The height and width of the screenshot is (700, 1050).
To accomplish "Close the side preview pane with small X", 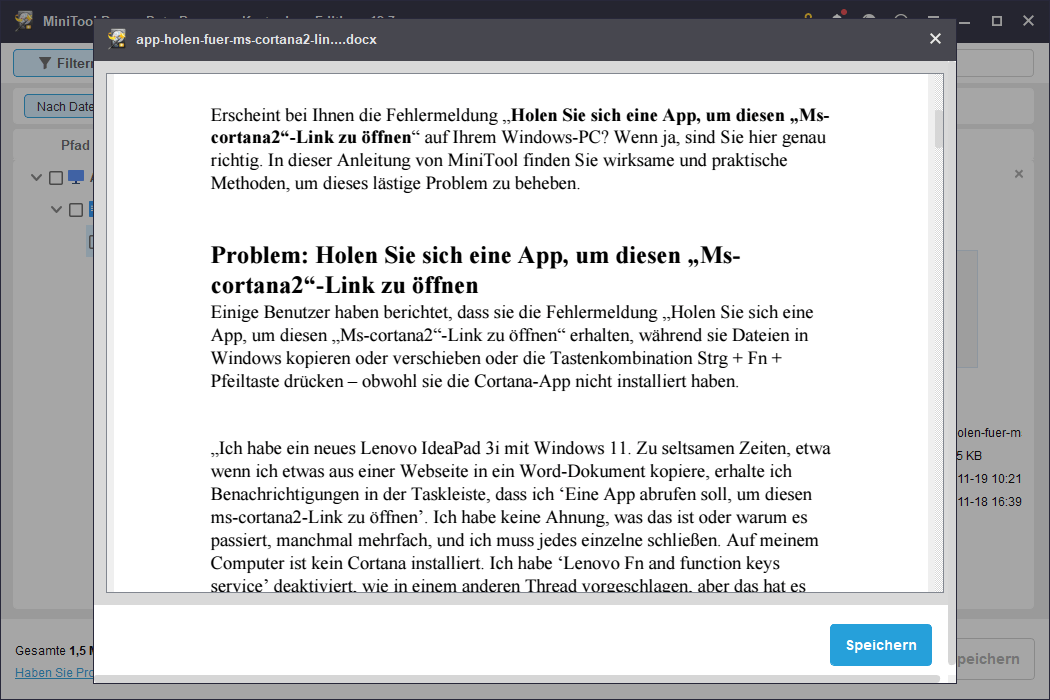I will click(1019, 174).
